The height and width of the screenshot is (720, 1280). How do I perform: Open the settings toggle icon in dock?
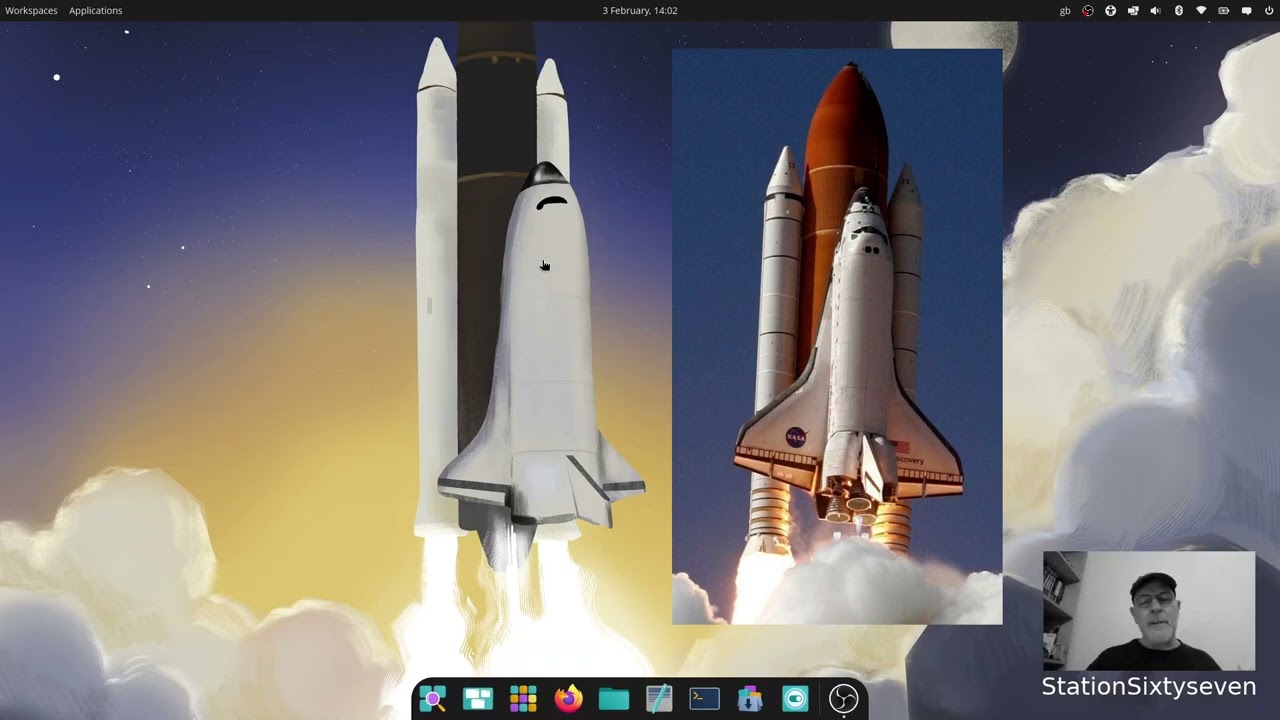(795, 698)
